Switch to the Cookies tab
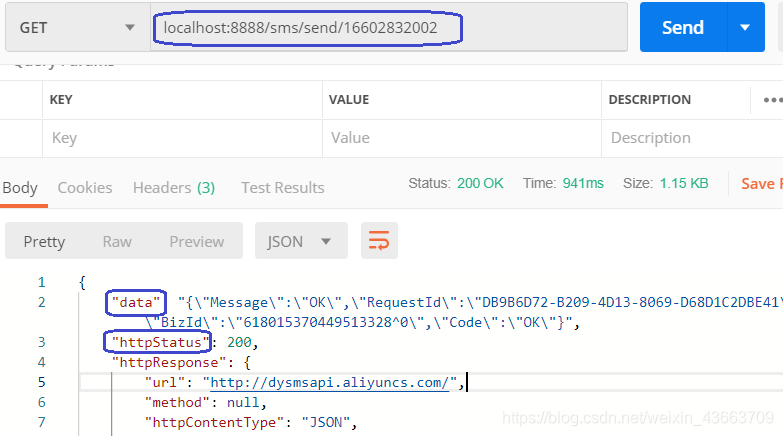 [x=85, y=188]
